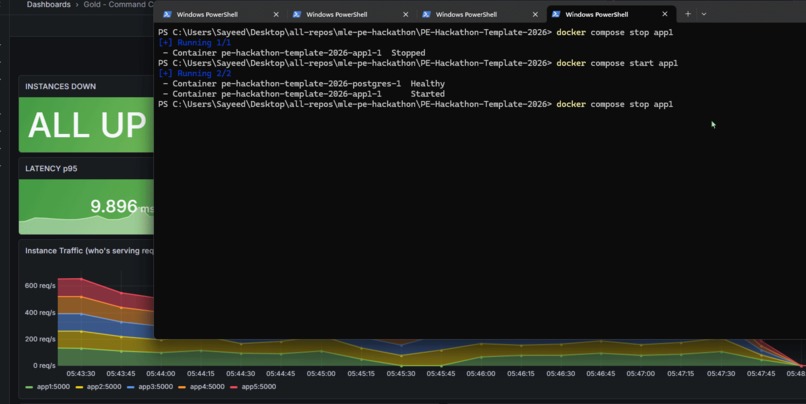Click the postgres-1 Healthy status line
This screenshot has width=806, height=404.
303,84
